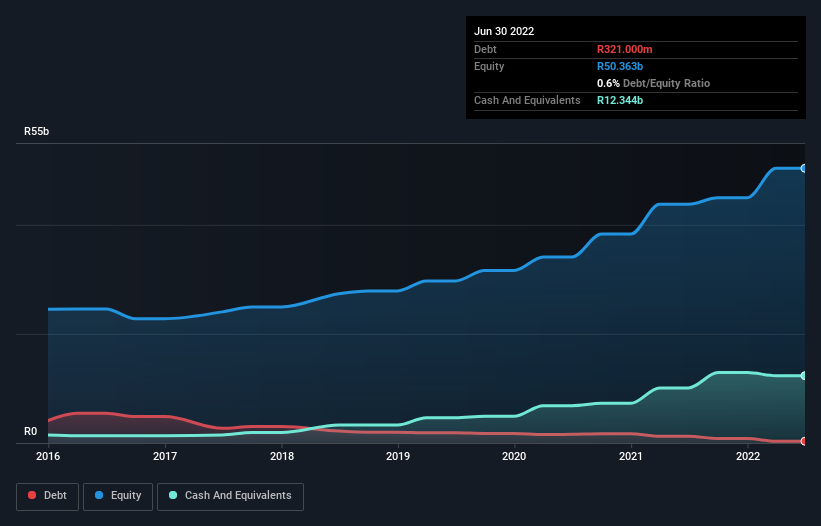This screenshot has width=821, height=526.
Task: Click the 2018 x-axis label
Action: pos(282,456)
